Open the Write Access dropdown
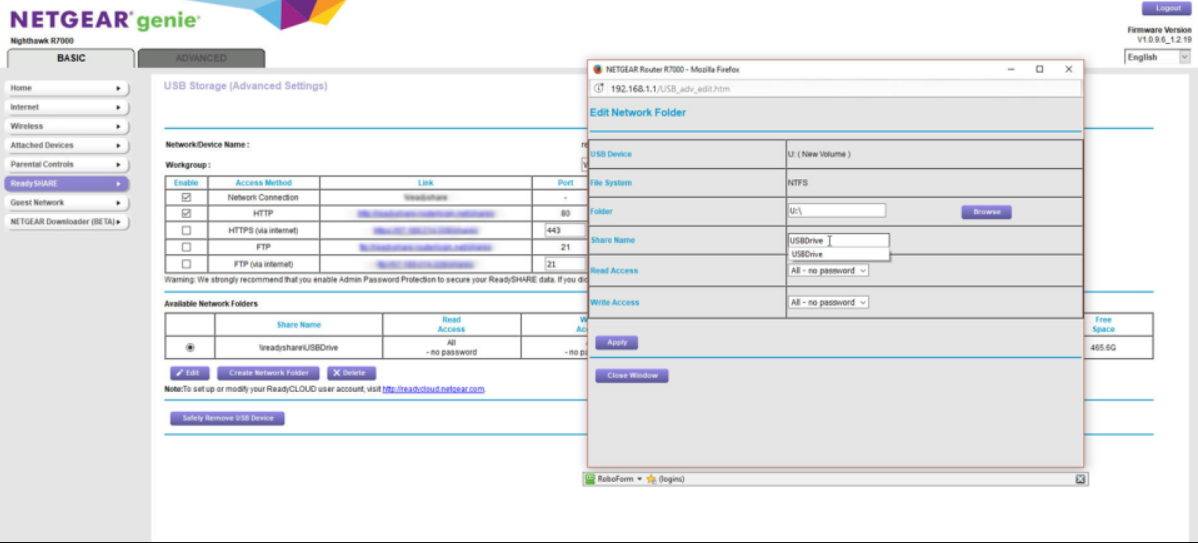The width and height of the screenshot is (1198, 543). click(828, 302)
